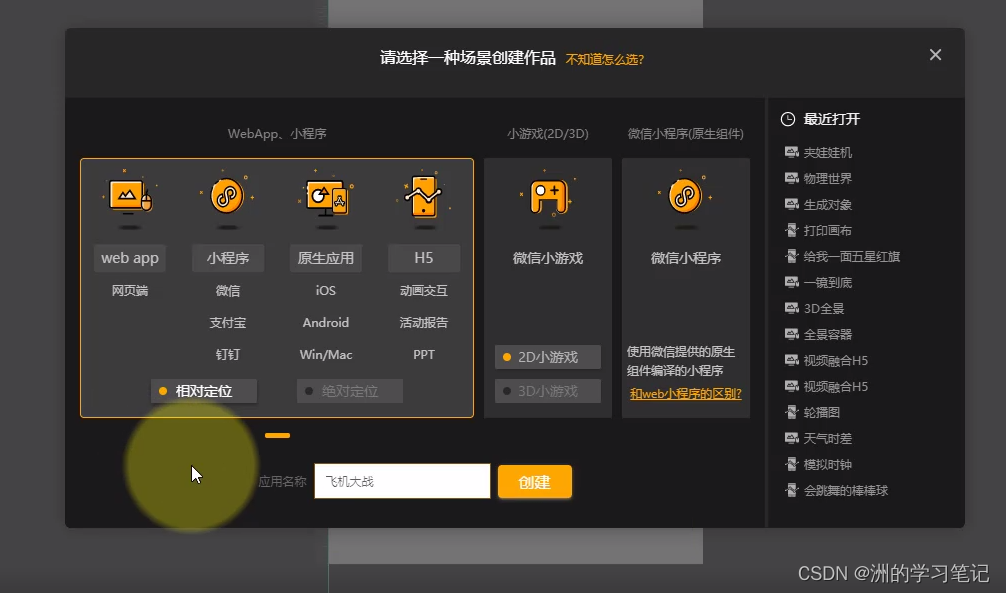Open the 3D全景 recent project
Image resolution: width=1006 pixels, height=593 pixels.
[822, 308]
